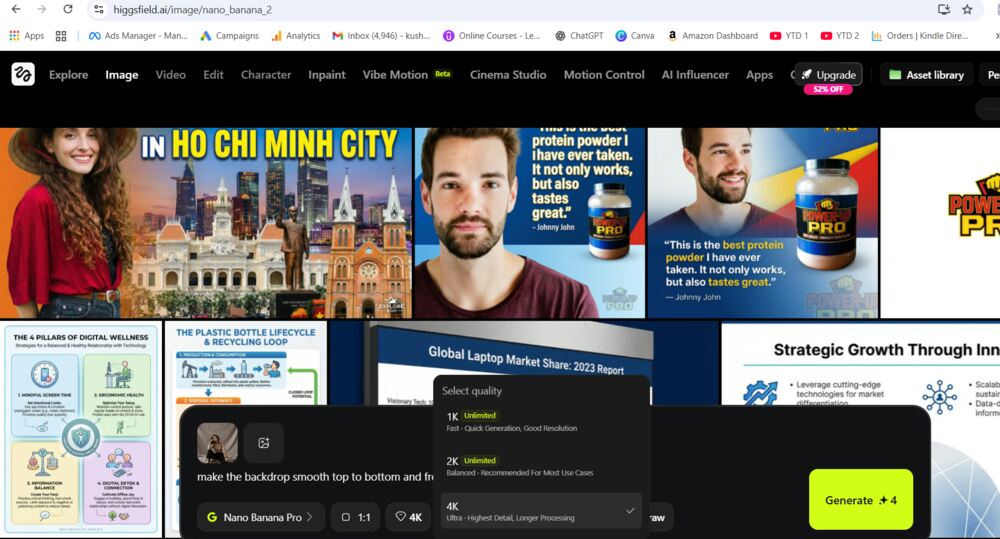Open the 1:1 aspect ratio dropdown

click(355, 517)
